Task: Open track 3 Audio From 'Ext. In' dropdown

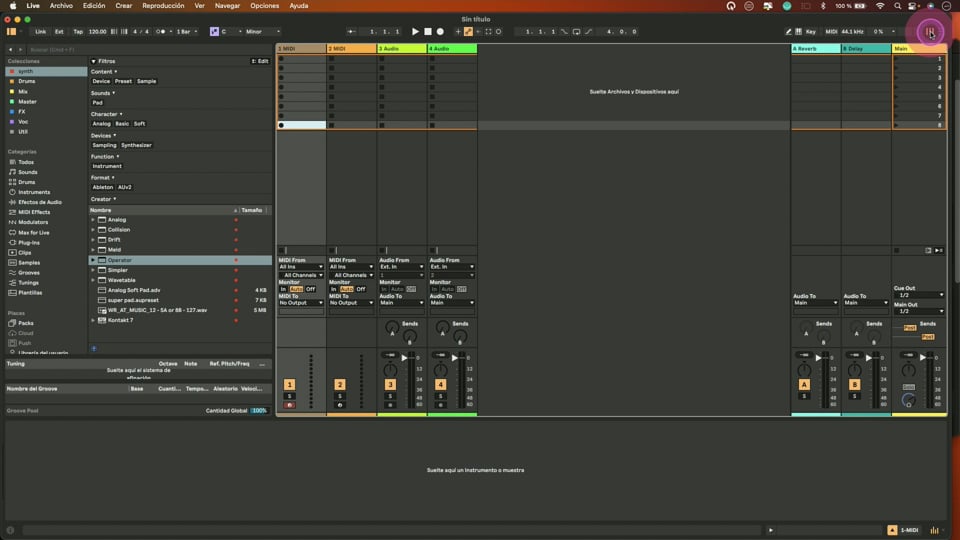Action: pos(401,267)
